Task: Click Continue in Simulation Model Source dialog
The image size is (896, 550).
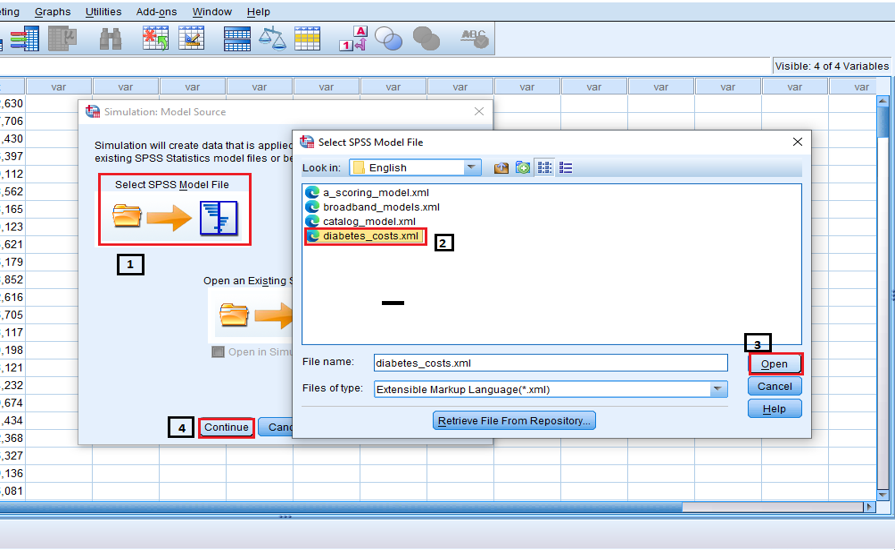Action: pyautogui.click(x=226, y=427)
